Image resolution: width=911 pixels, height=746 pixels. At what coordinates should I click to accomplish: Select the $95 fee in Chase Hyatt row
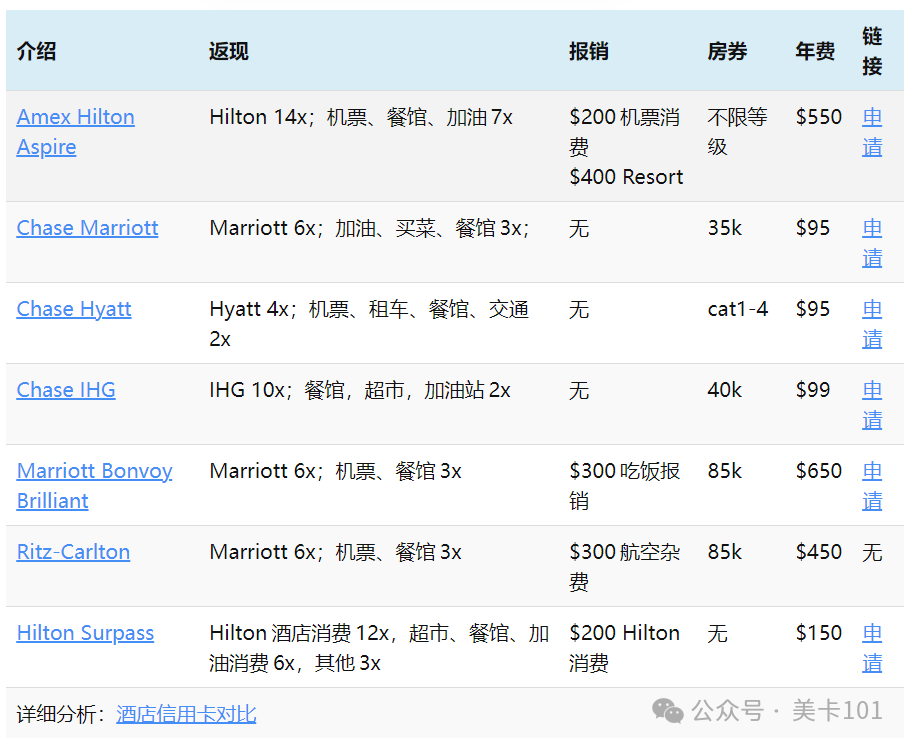(813, 309)
